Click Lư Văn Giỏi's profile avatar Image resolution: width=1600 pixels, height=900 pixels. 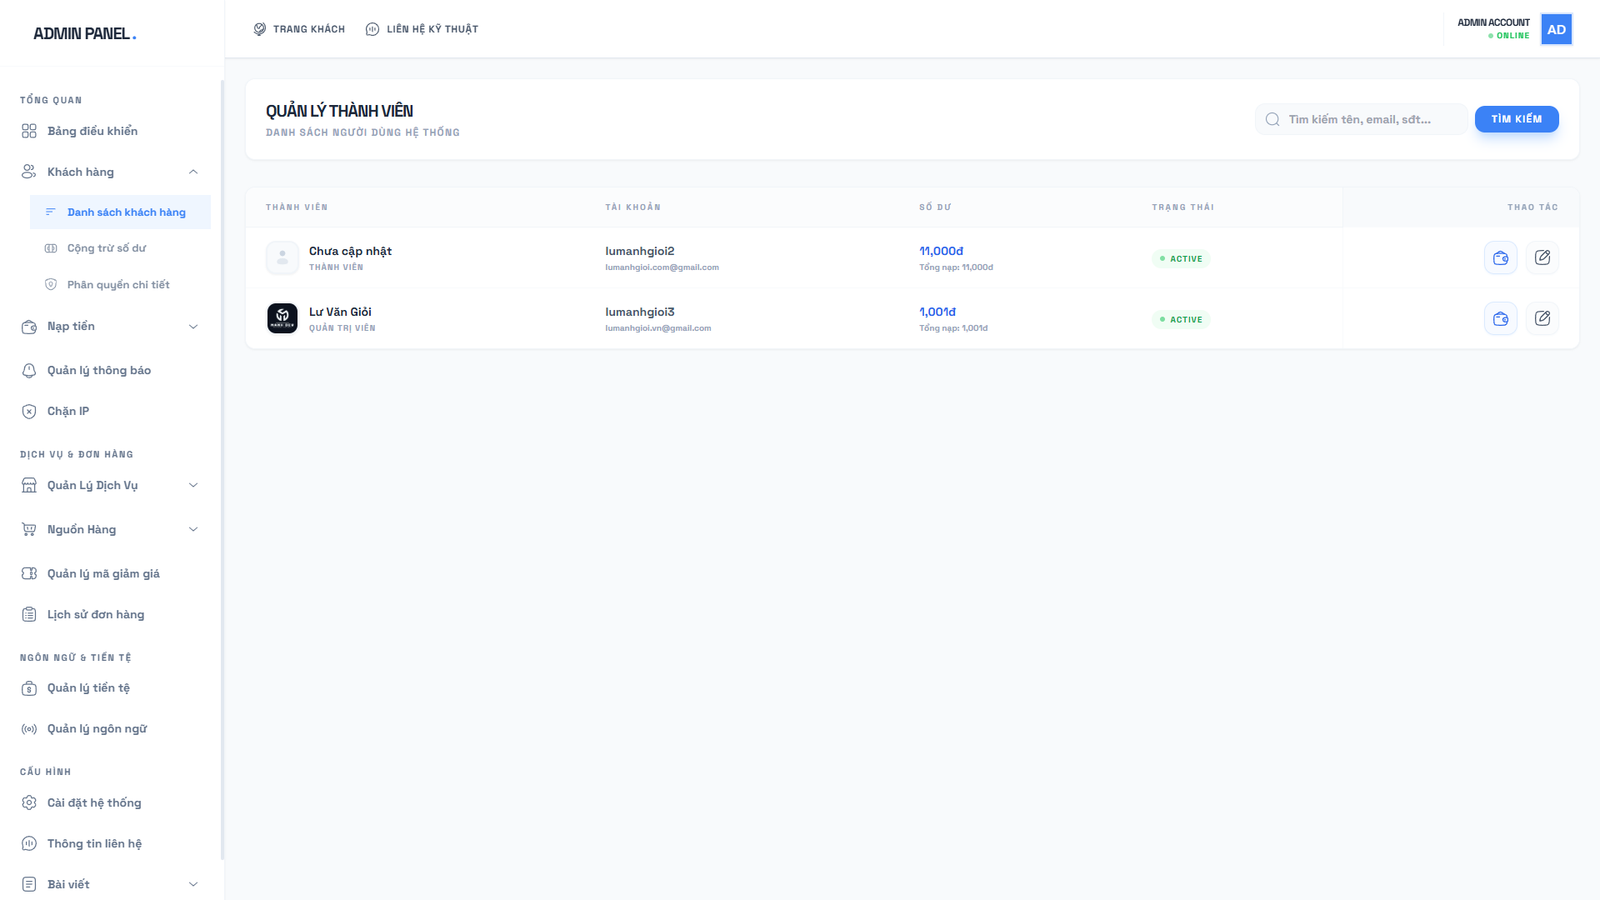pyautogui.click(x=282, y=319)
